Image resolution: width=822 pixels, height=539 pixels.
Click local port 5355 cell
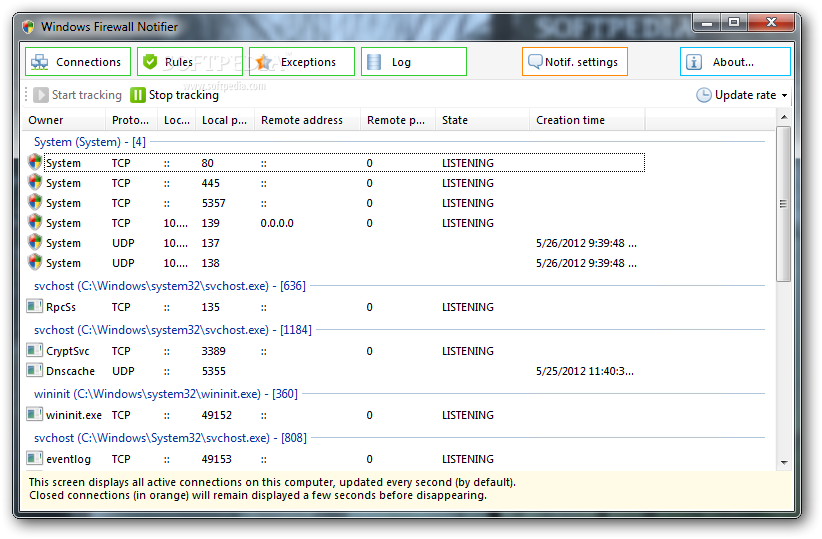pos(214,371)
